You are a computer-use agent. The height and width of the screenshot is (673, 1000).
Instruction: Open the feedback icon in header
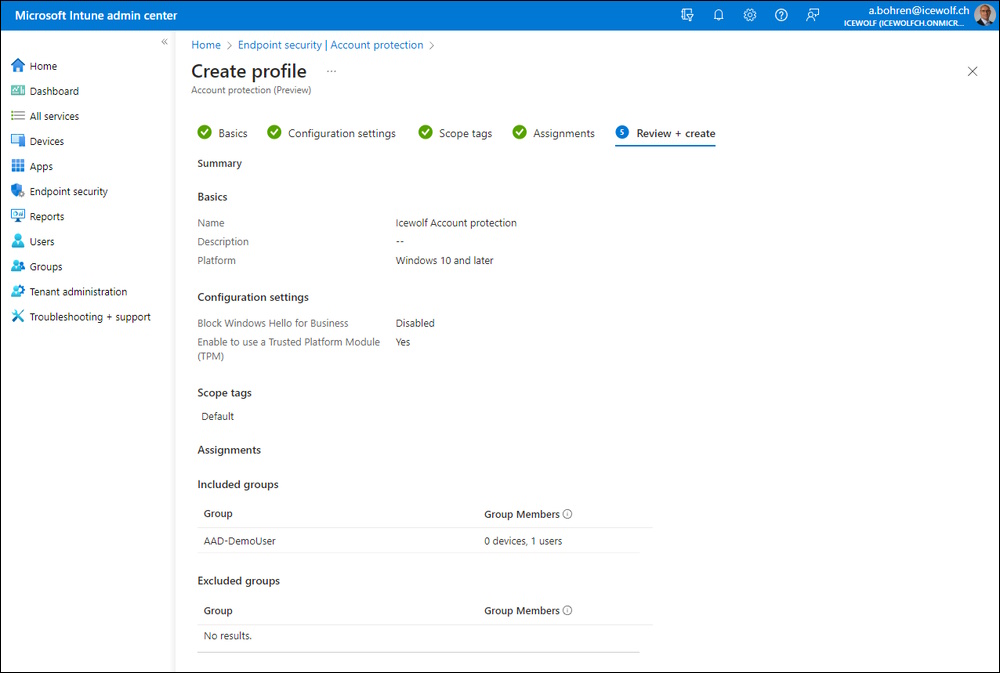(x=812, y=15)
